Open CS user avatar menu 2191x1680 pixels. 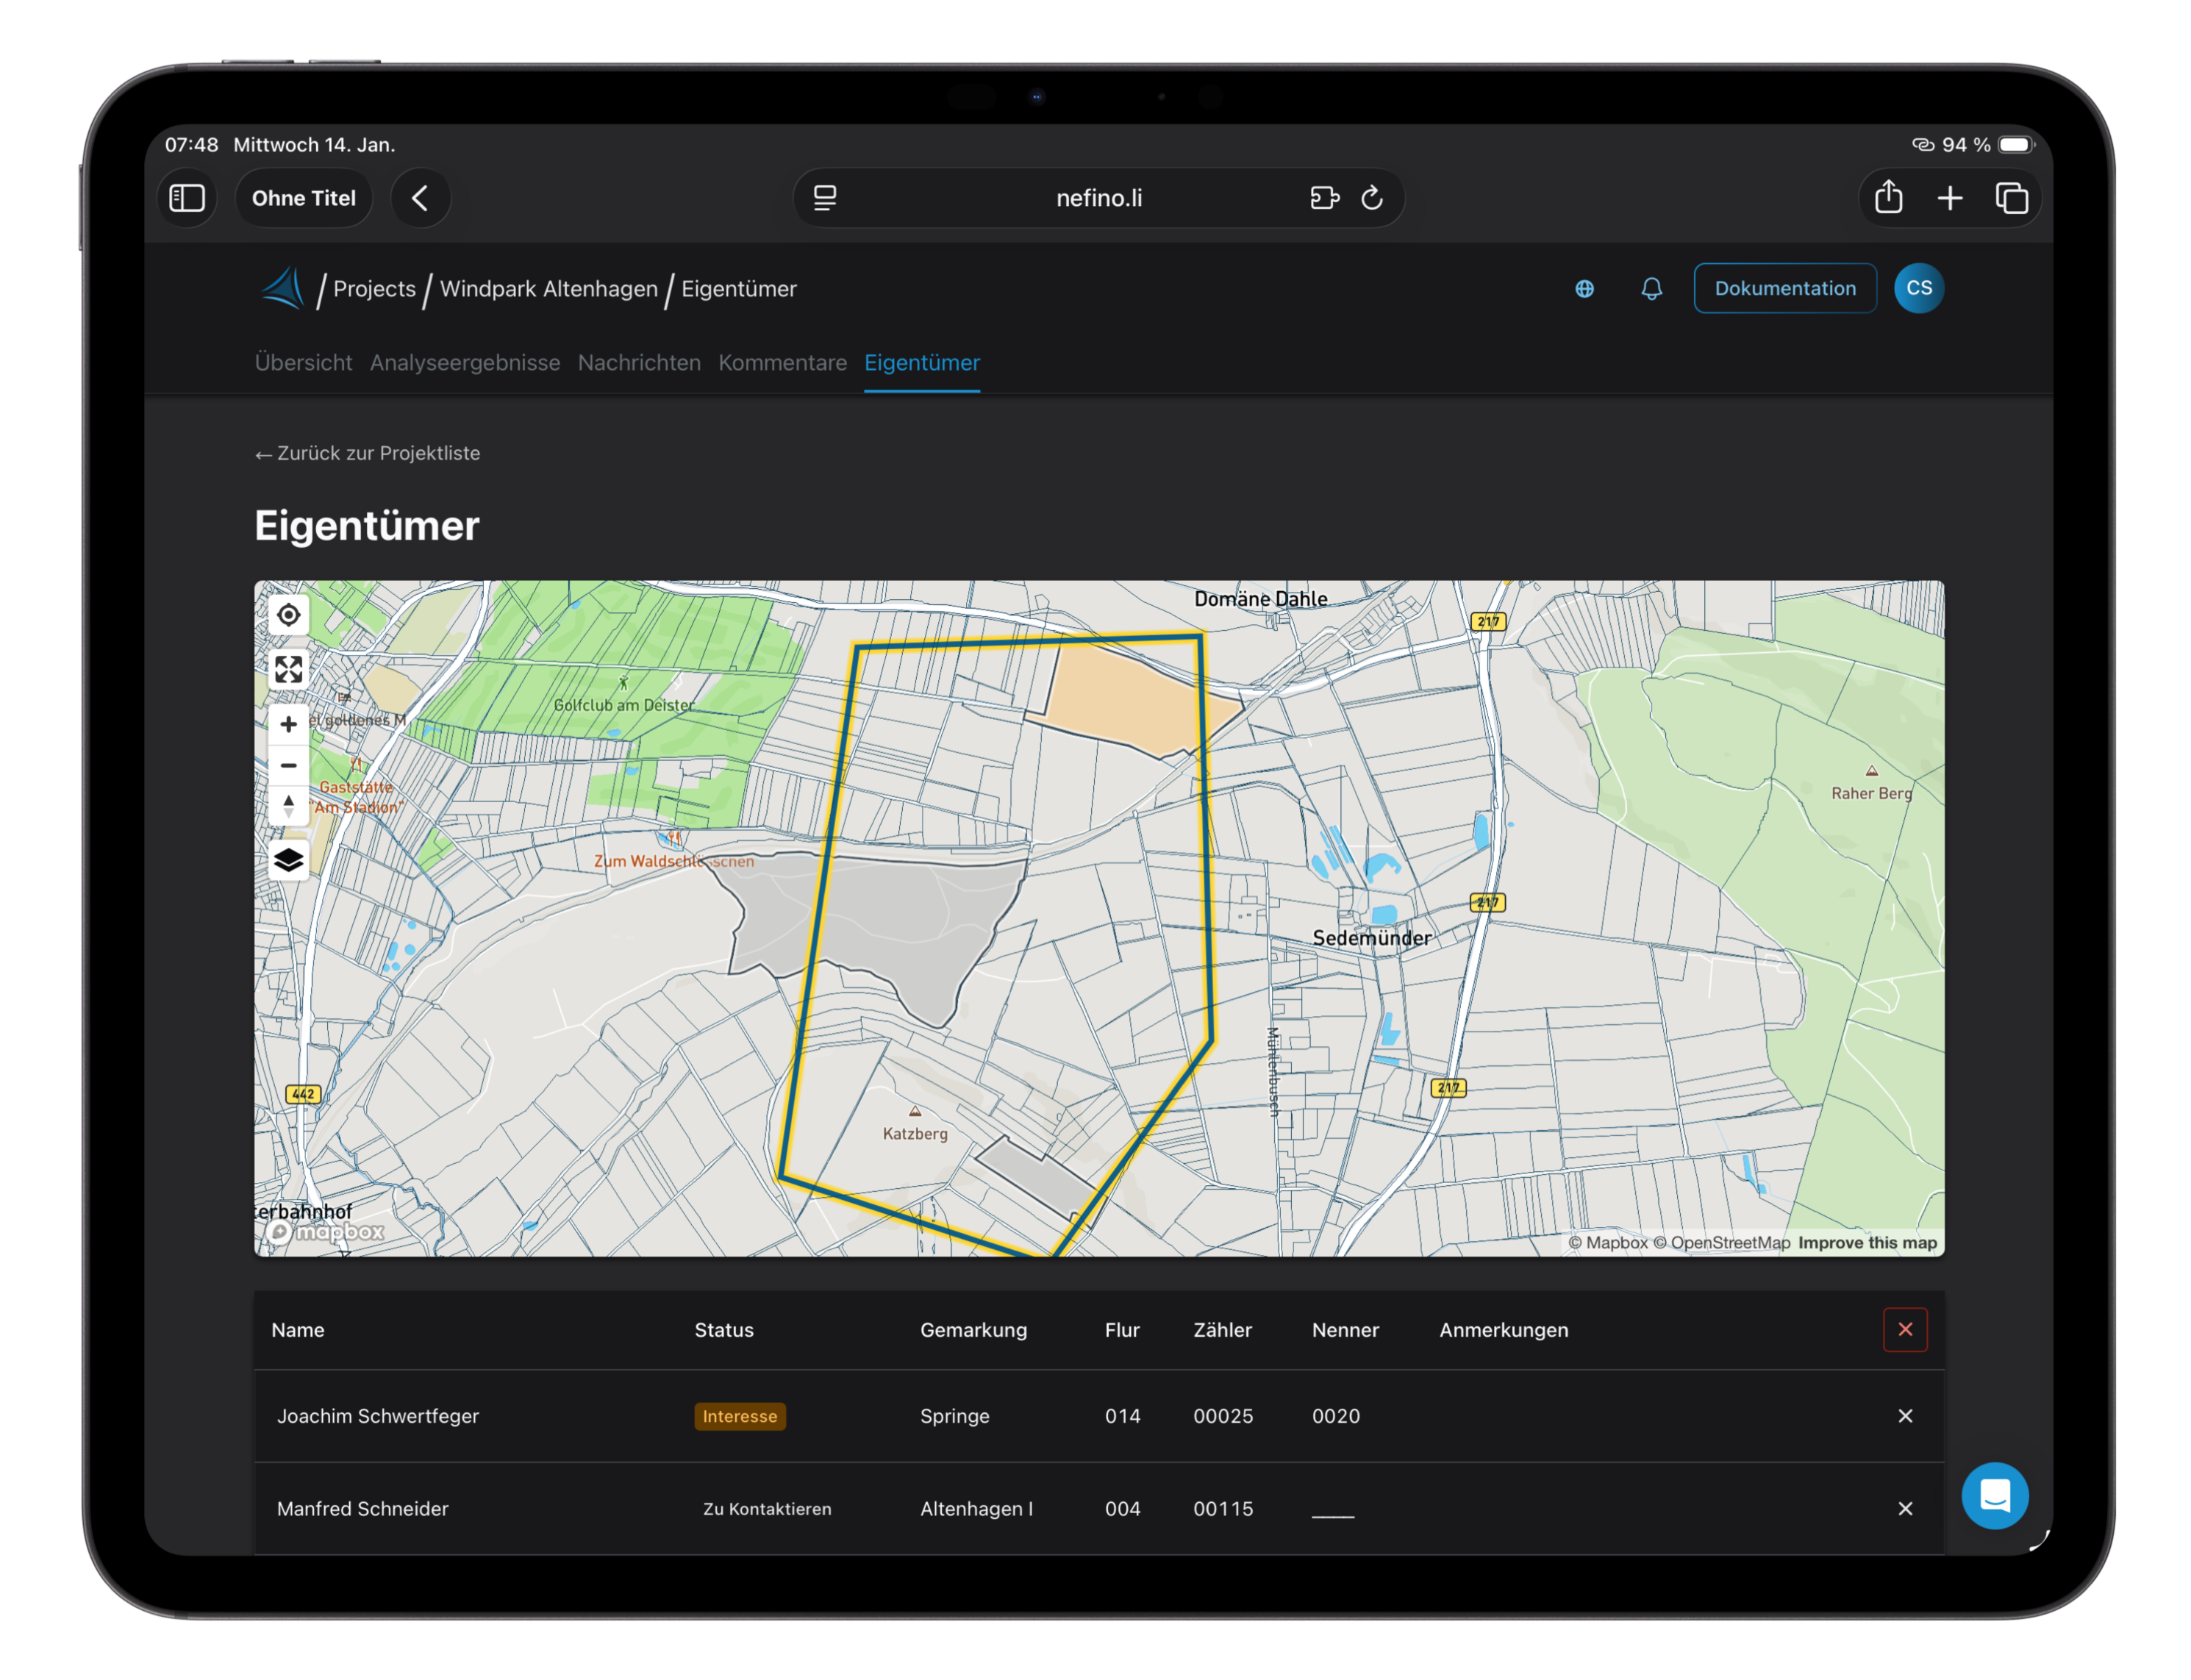pos(1918,289)
